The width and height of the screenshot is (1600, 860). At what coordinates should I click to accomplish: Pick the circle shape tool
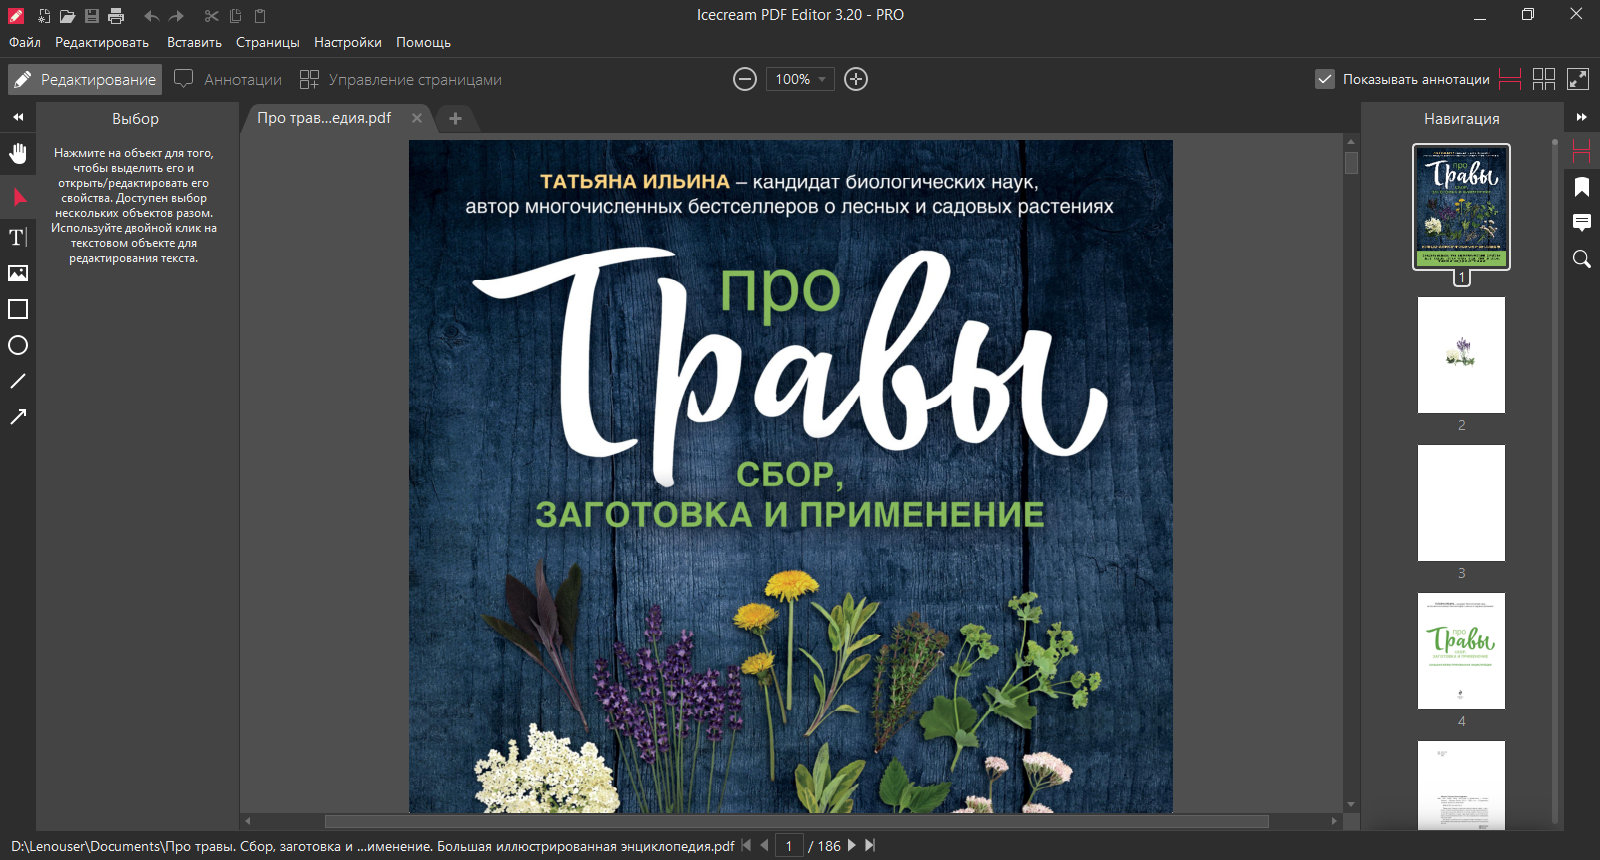click(18, 345)
